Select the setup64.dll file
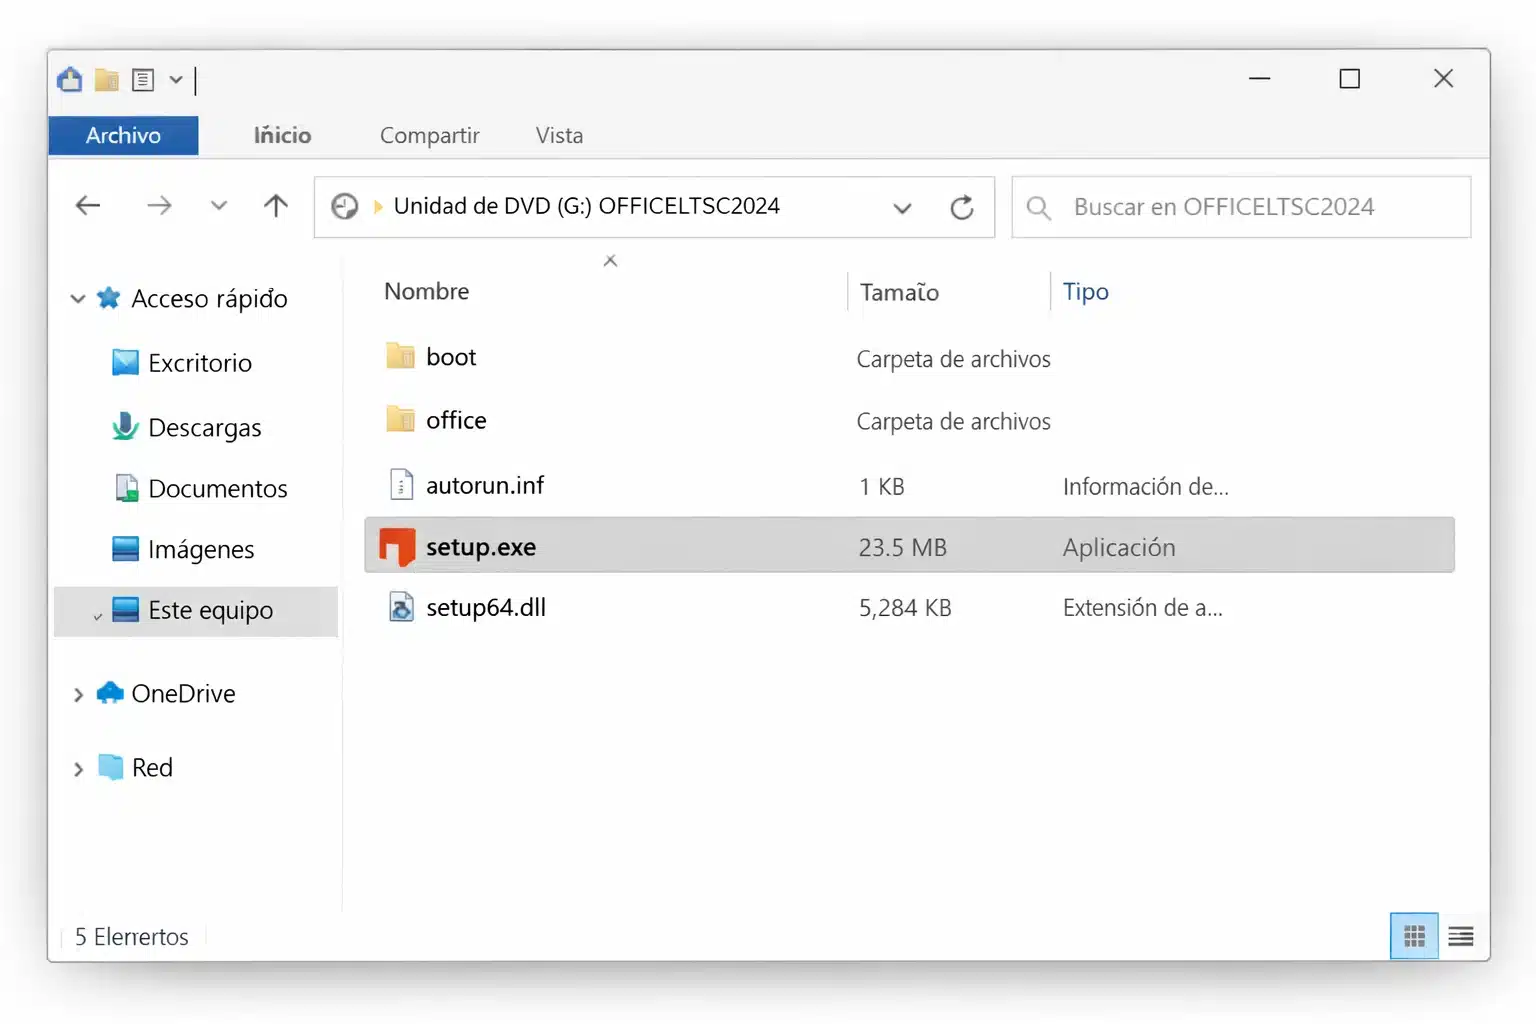 click(485, 607)
